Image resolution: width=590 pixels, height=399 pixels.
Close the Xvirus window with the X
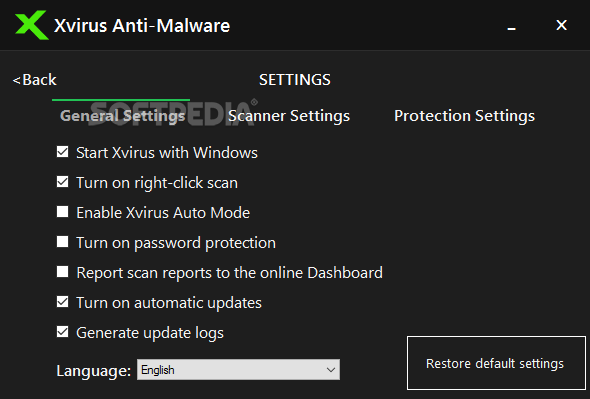pos(561,25)
